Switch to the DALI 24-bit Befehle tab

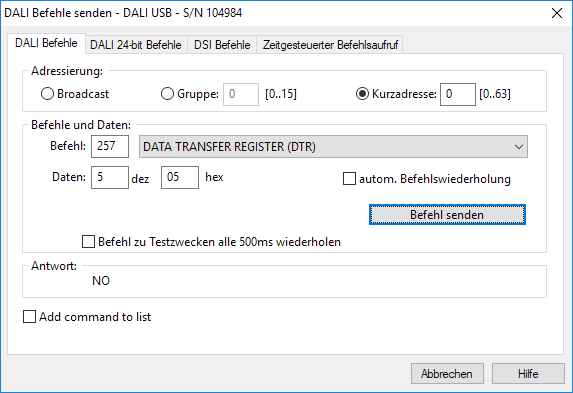136,45
